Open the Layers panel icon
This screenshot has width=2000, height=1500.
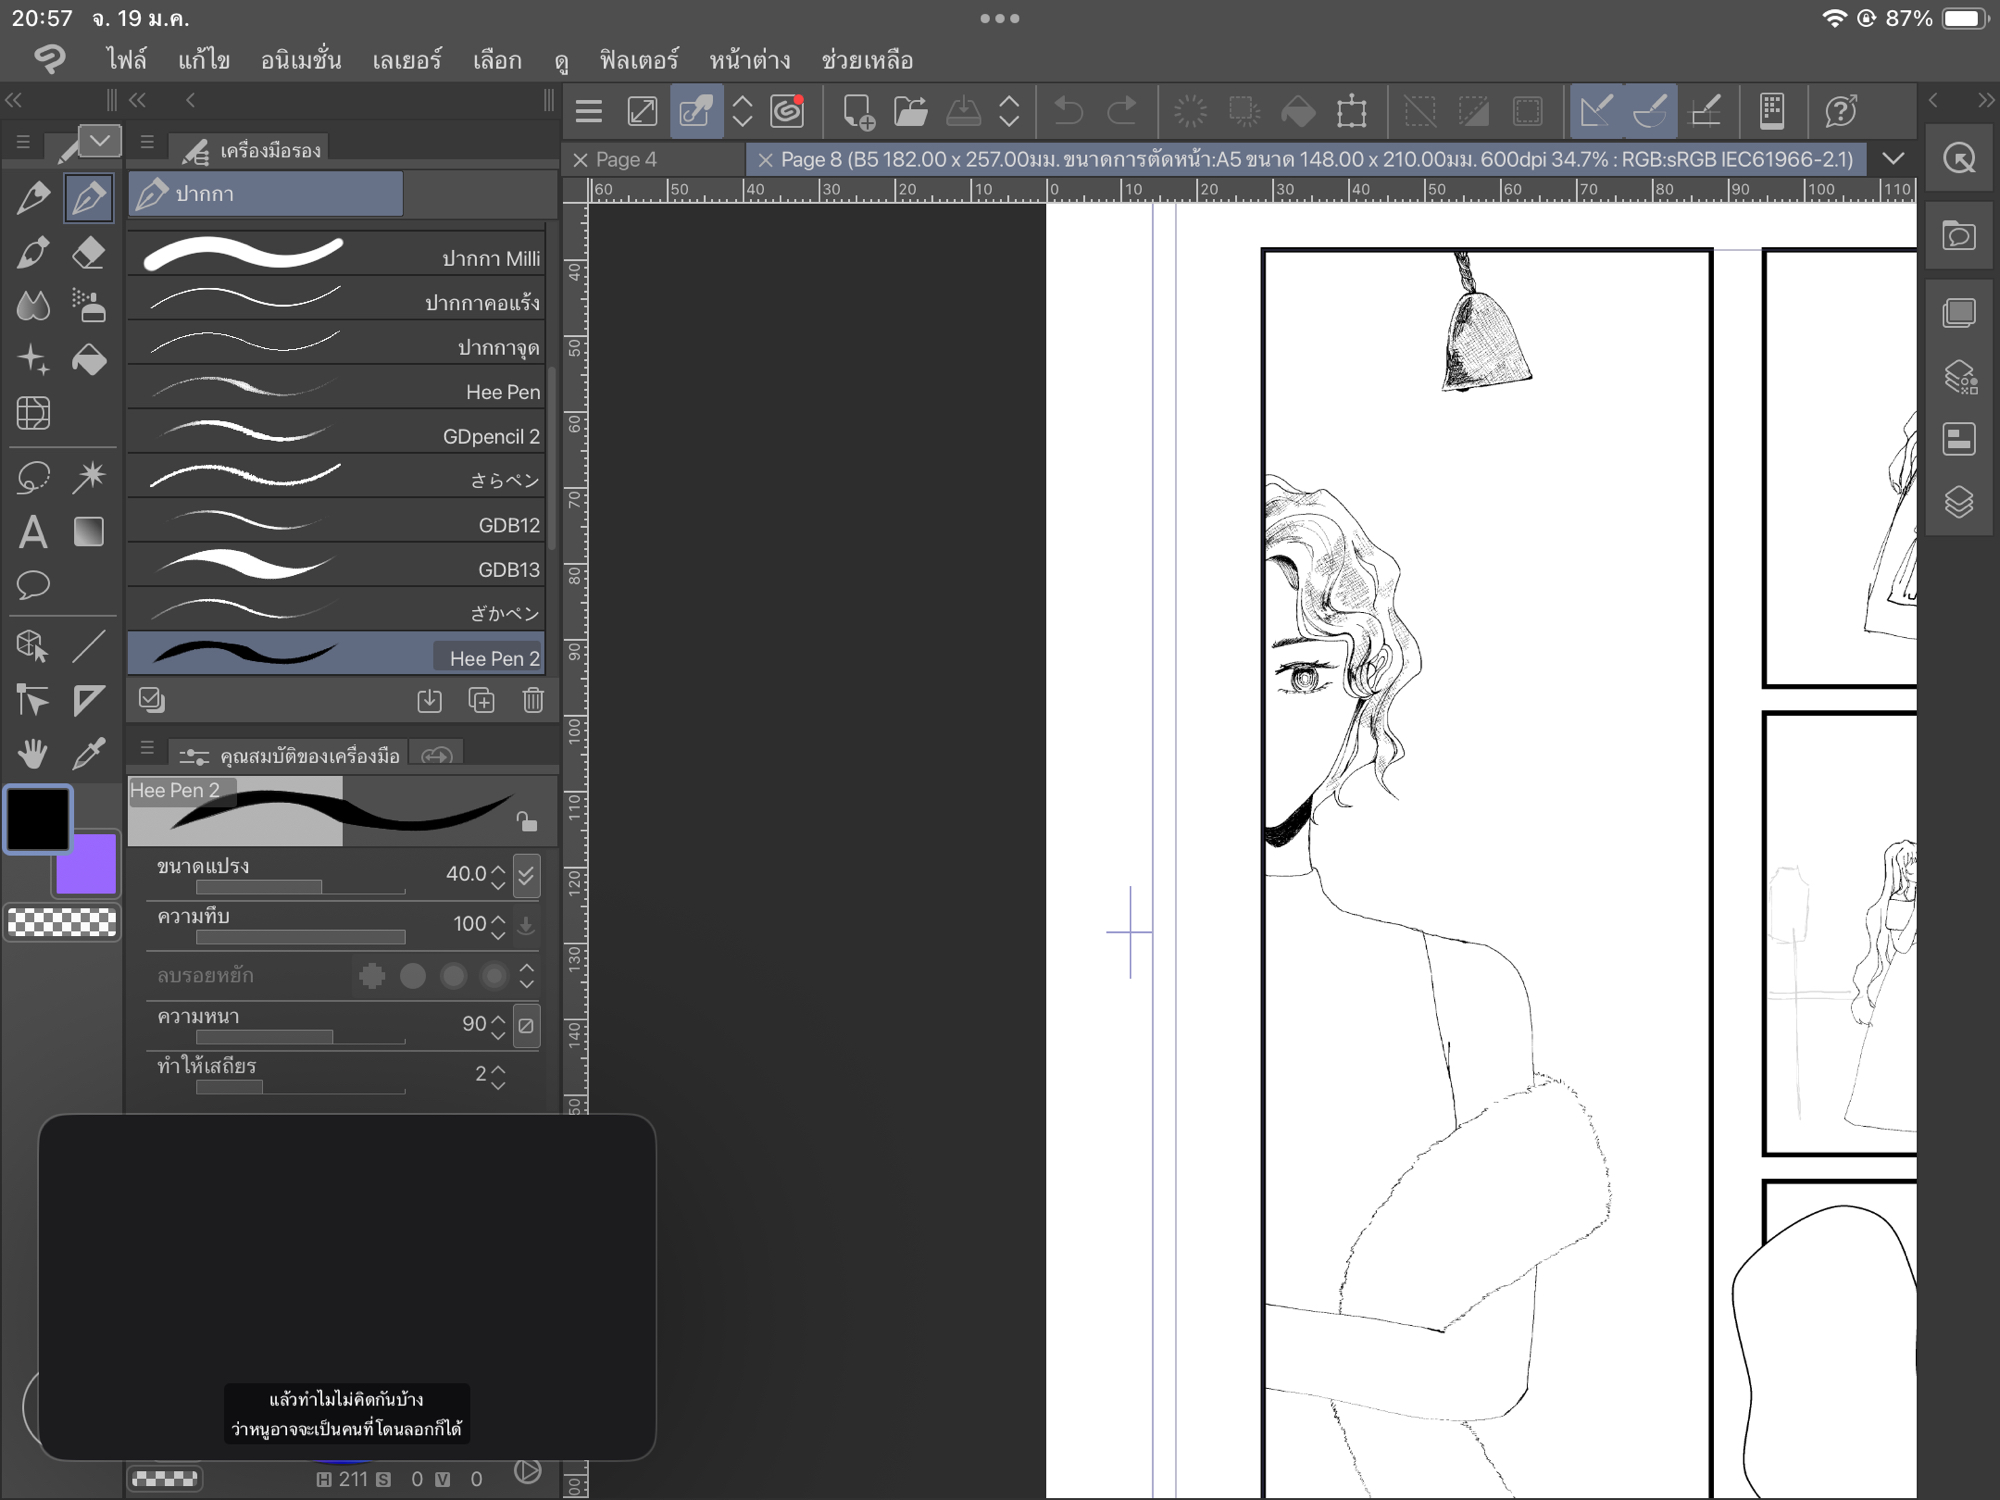coord(1959,501)
